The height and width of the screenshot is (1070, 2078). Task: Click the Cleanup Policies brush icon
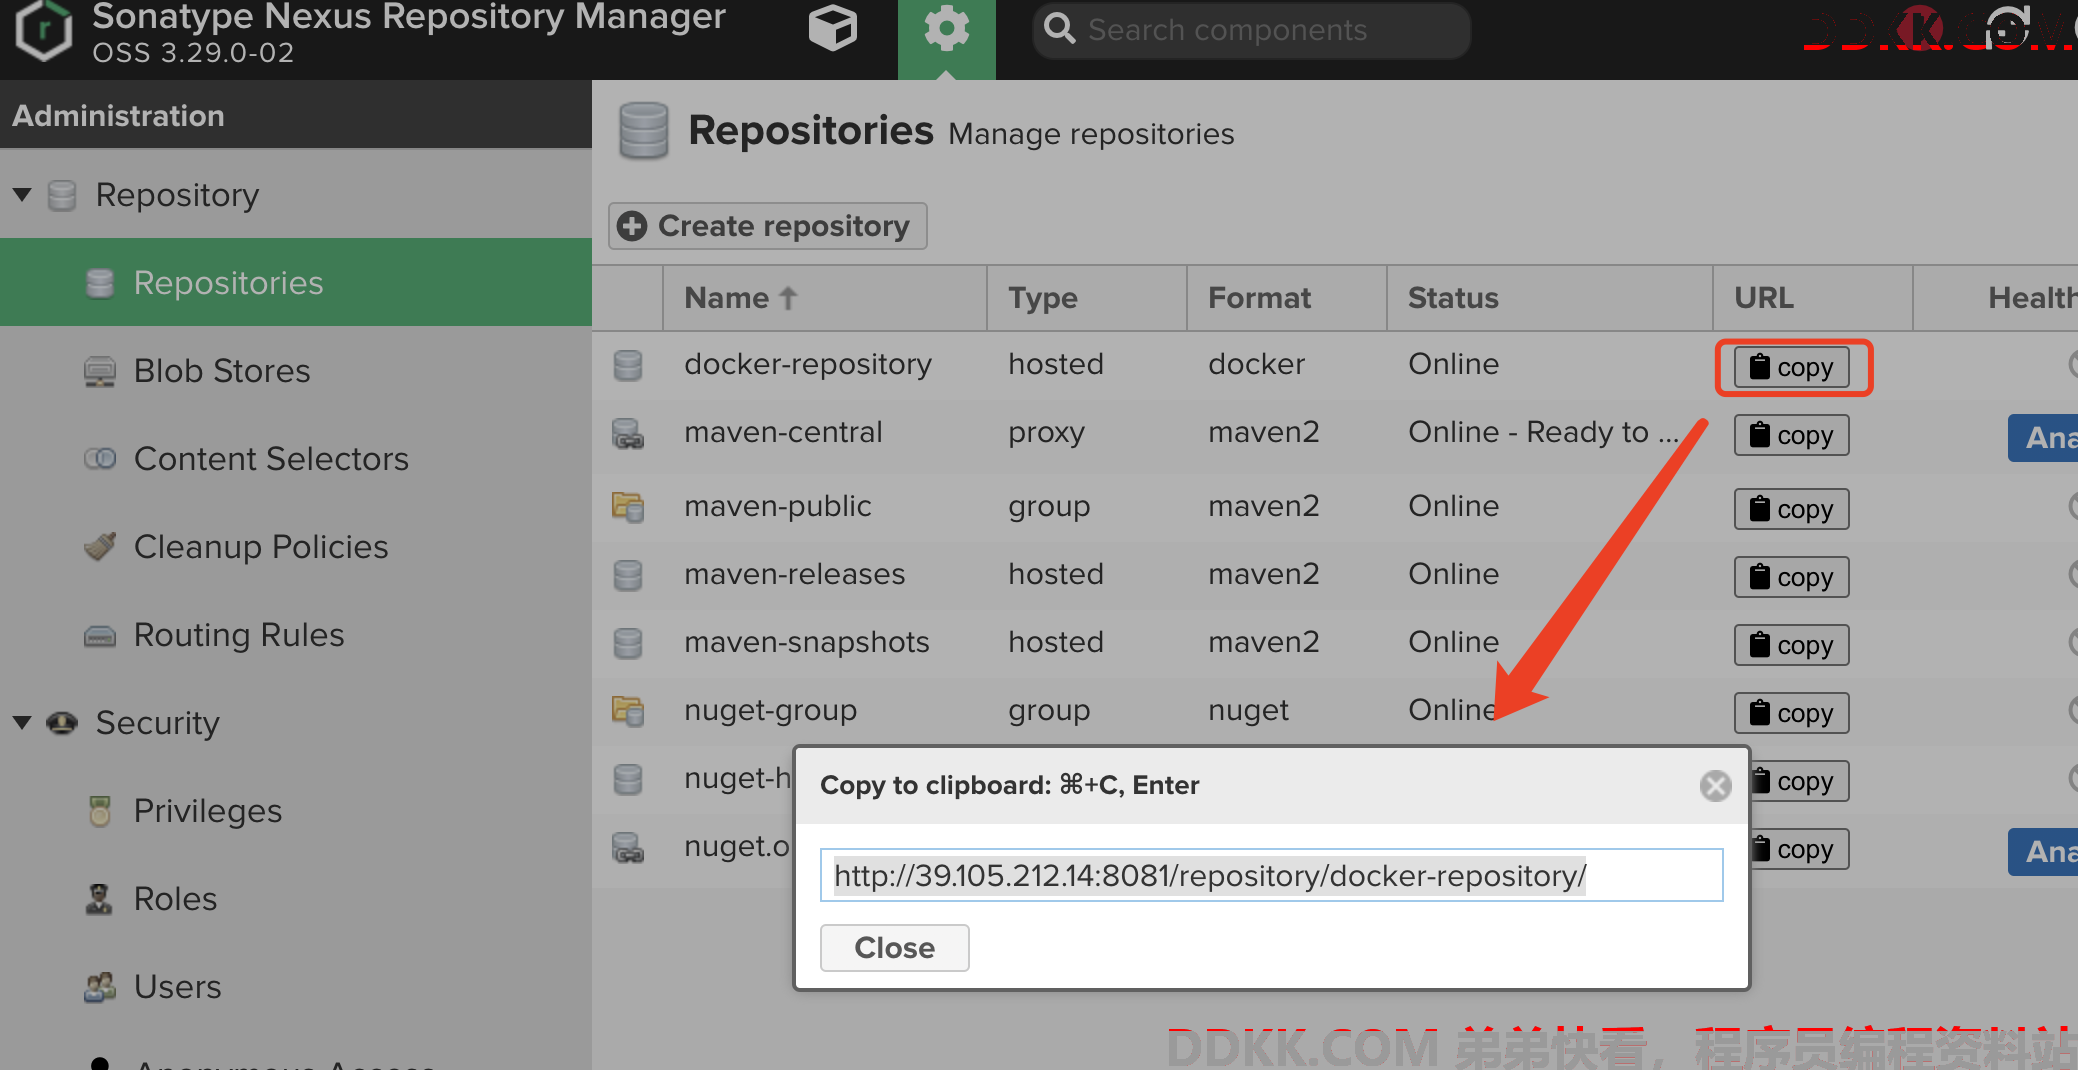coord(99,546)
